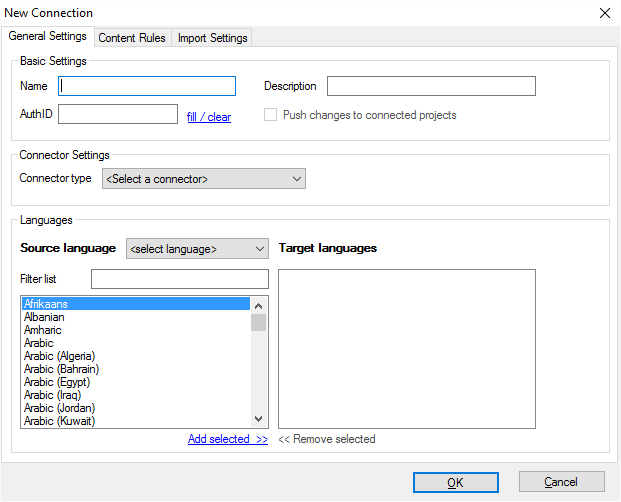Click the fill / clear link

pos(209,117)
